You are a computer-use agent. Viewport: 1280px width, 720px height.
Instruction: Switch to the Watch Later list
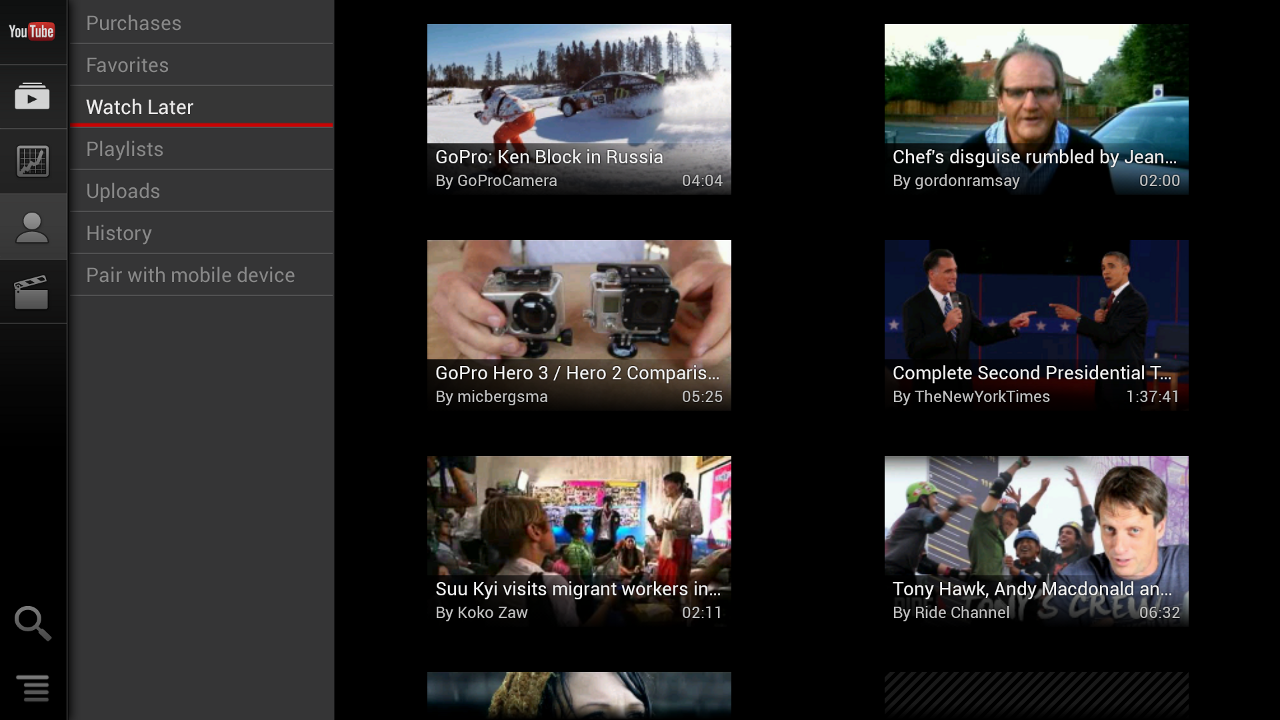pos(200,107)
